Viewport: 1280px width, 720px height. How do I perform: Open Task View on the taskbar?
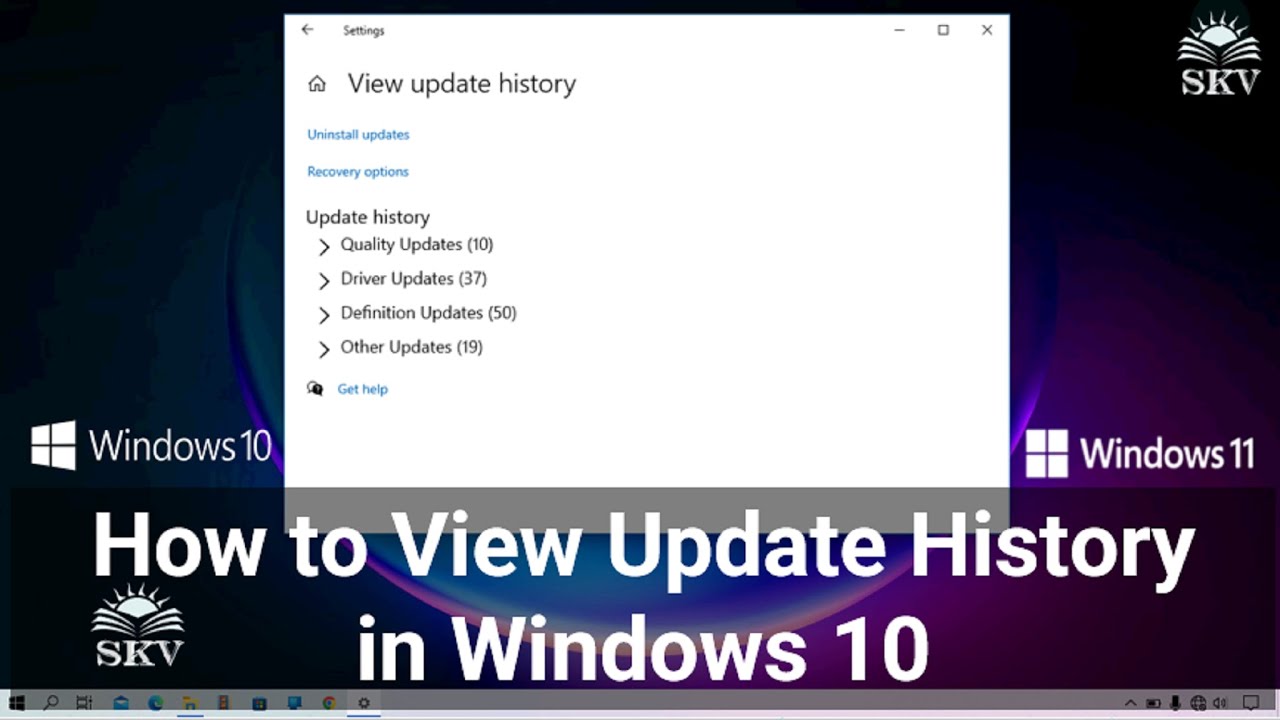[x=84, y=703]
